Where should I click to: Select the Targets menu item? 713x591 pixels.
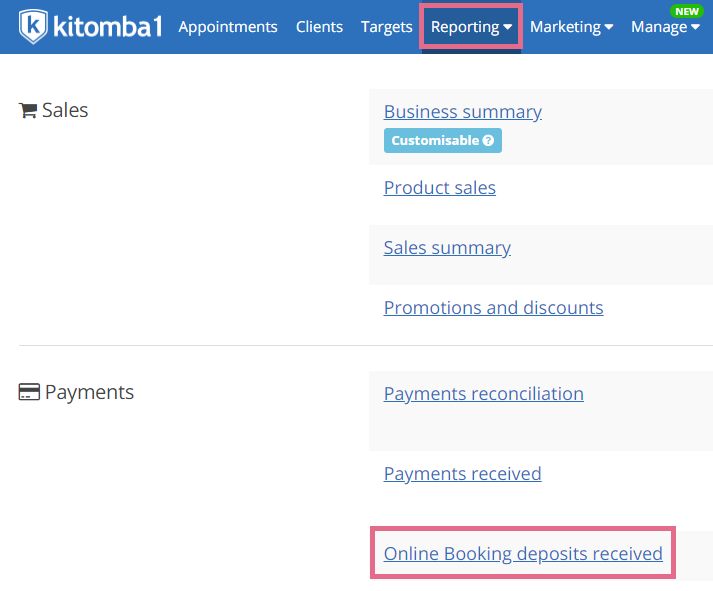pos(387,27)
